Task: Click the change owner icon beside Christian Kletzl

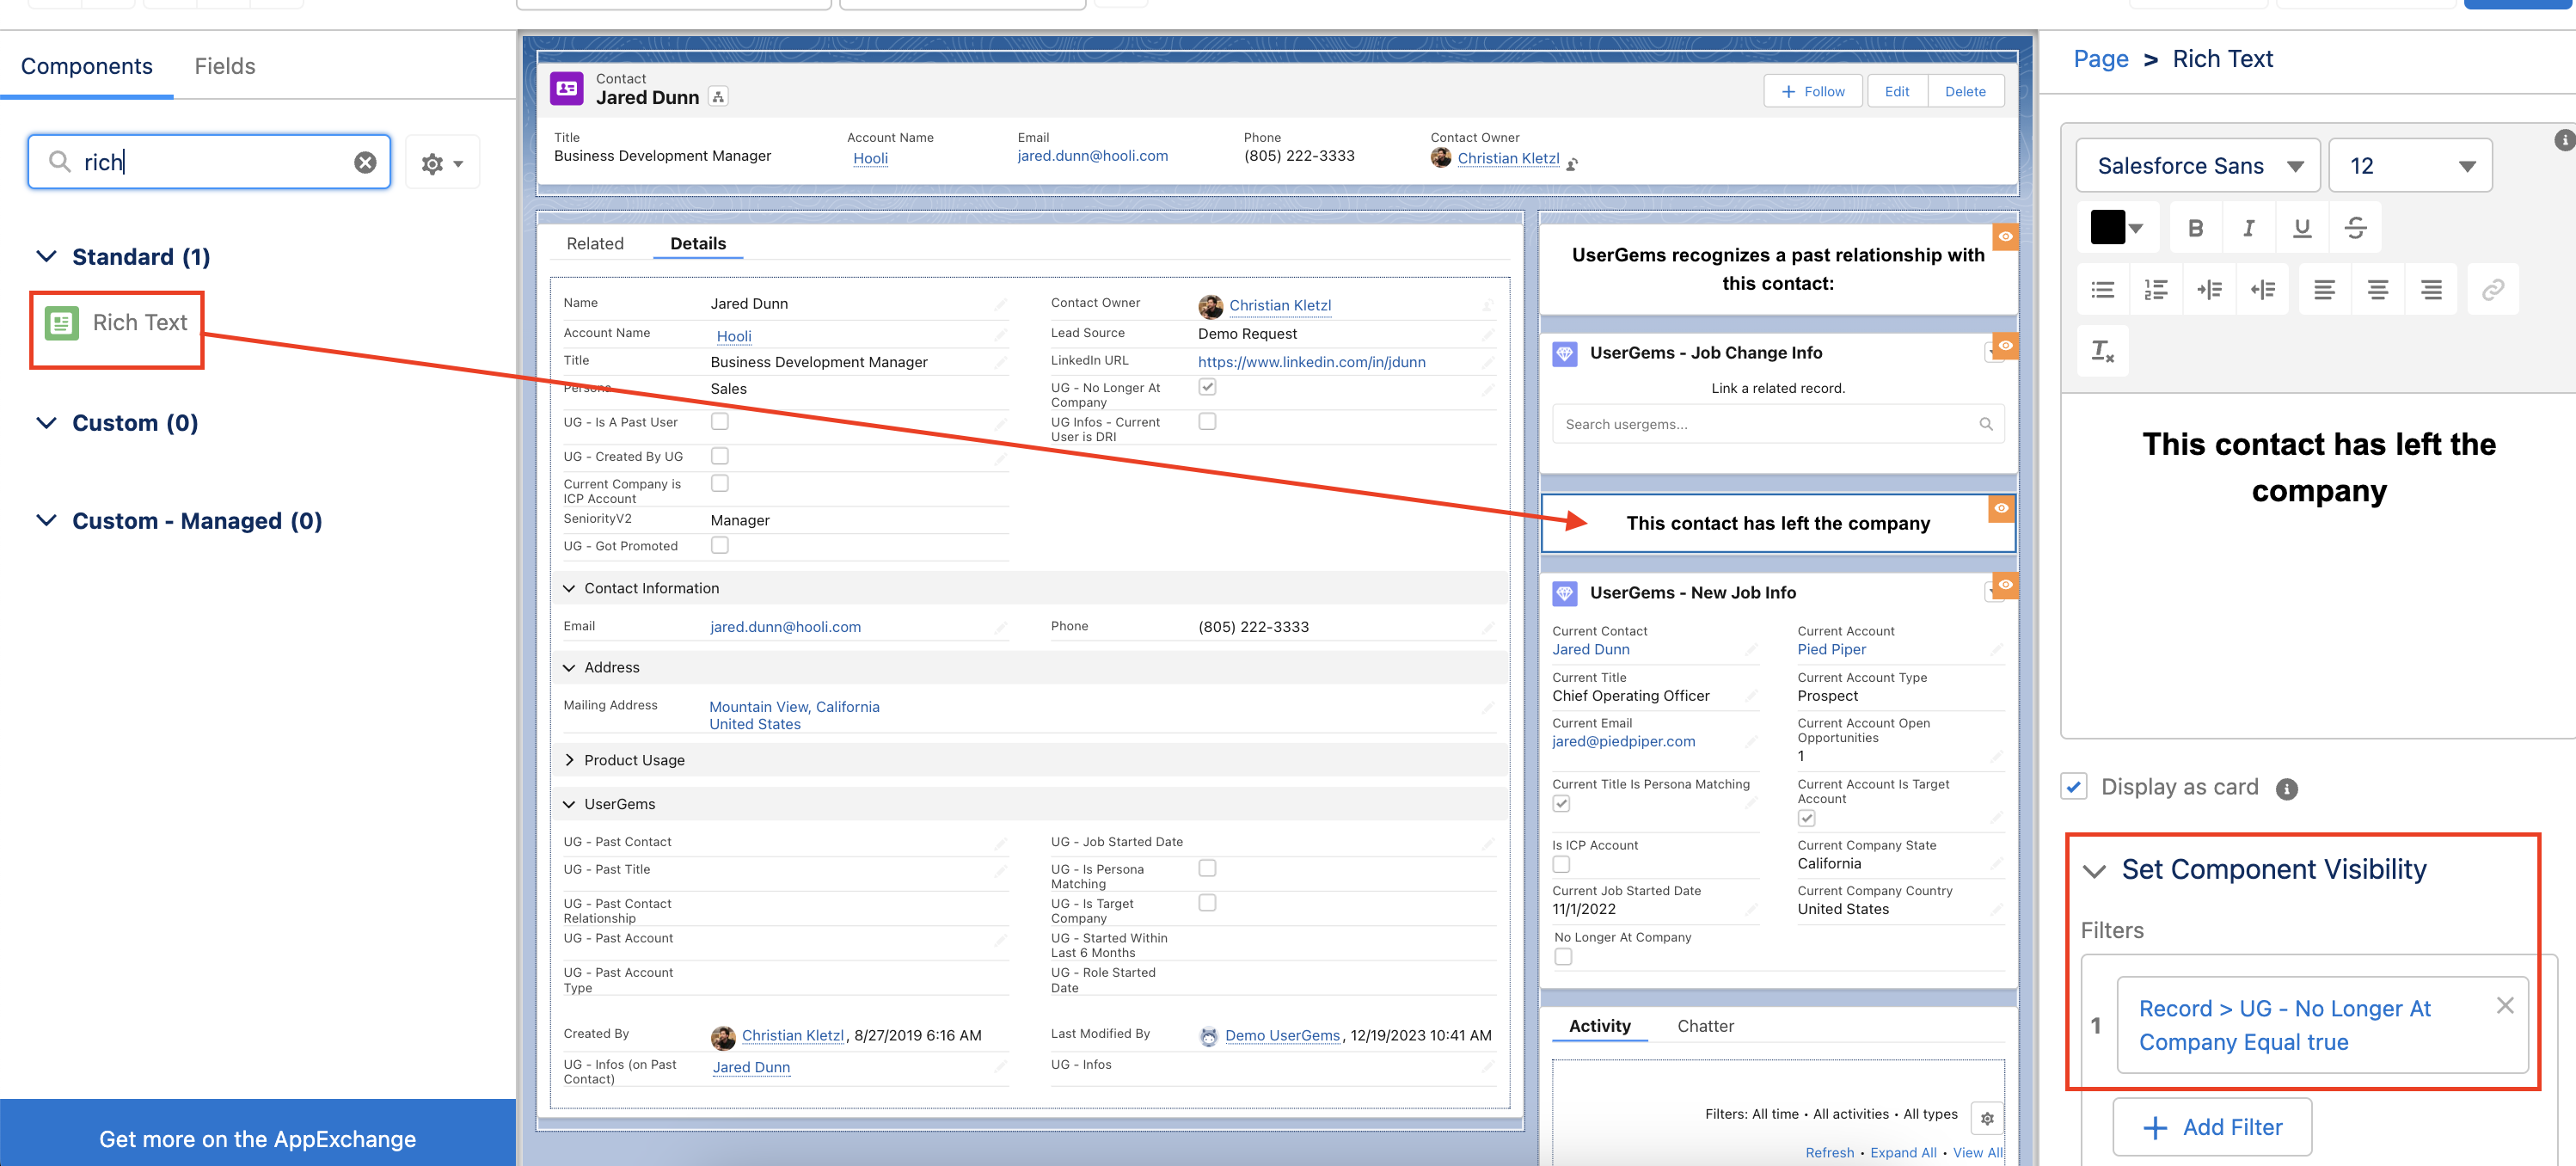Action: click(1572, 164)
